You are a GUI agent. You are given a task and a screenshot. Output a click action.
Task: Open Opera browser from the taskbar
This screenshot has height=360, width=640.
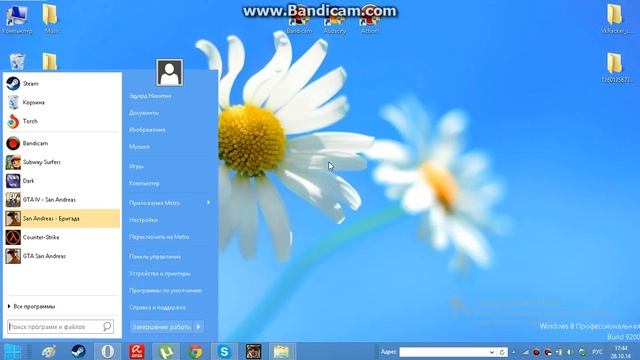[x=108, y=351]
